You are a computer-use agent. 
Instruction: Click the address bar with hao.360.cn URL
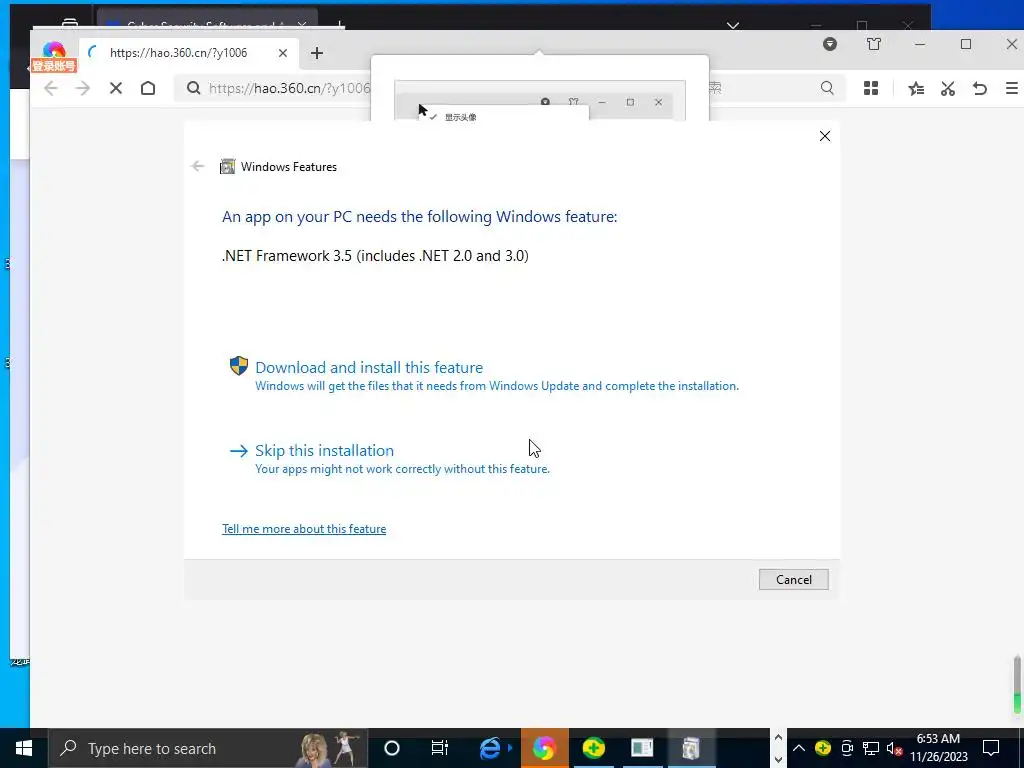click(289, 88)
